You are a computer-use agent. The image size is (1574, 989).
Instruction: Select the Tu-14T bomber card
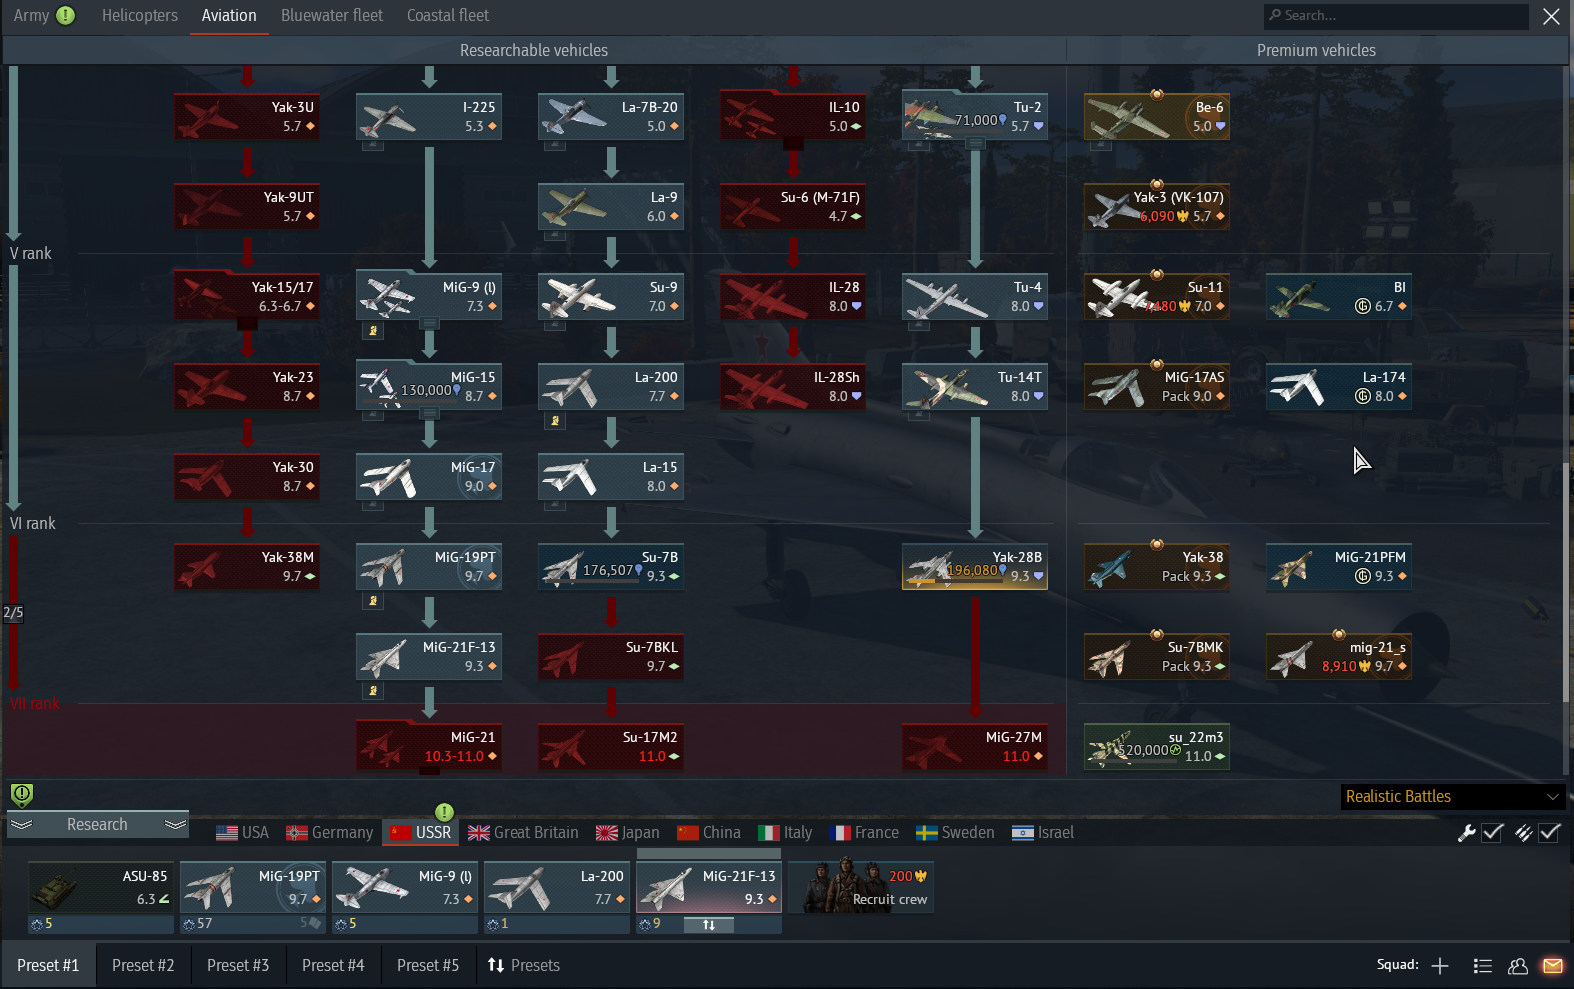[x=975, y=387]
